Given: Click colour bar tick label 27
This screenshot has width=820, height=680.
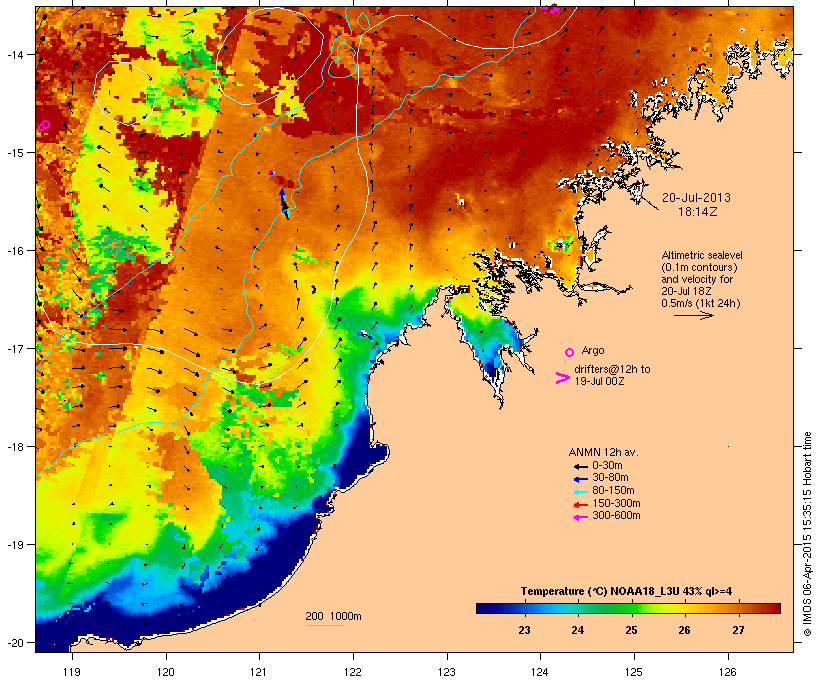Looking at the screenshot, I should [x=738, y=630].
